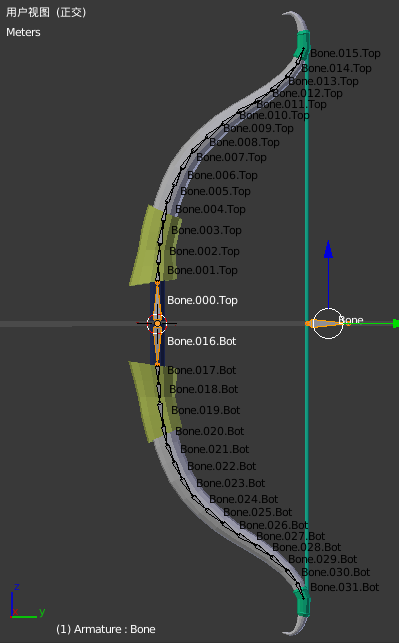Screen dimensions: 399x643
Task: Select Bone.007.Top label
Action: click(x=231, y=157)
